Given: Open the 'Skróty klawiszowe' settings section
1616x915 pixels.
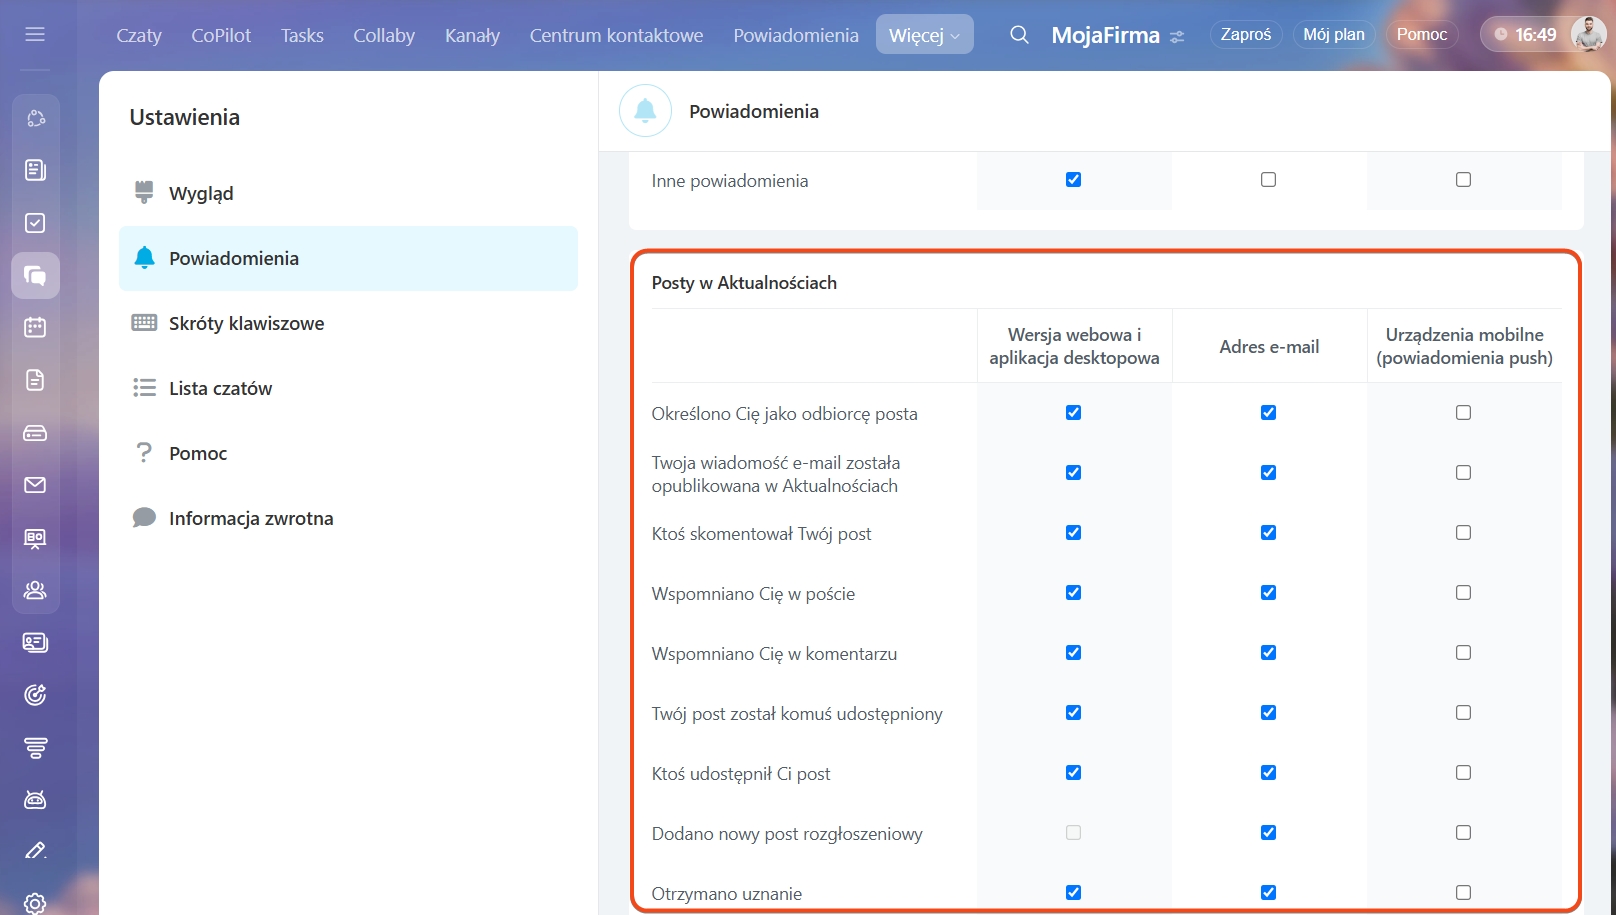Looking at the screenshot, I should click(246, 323).
